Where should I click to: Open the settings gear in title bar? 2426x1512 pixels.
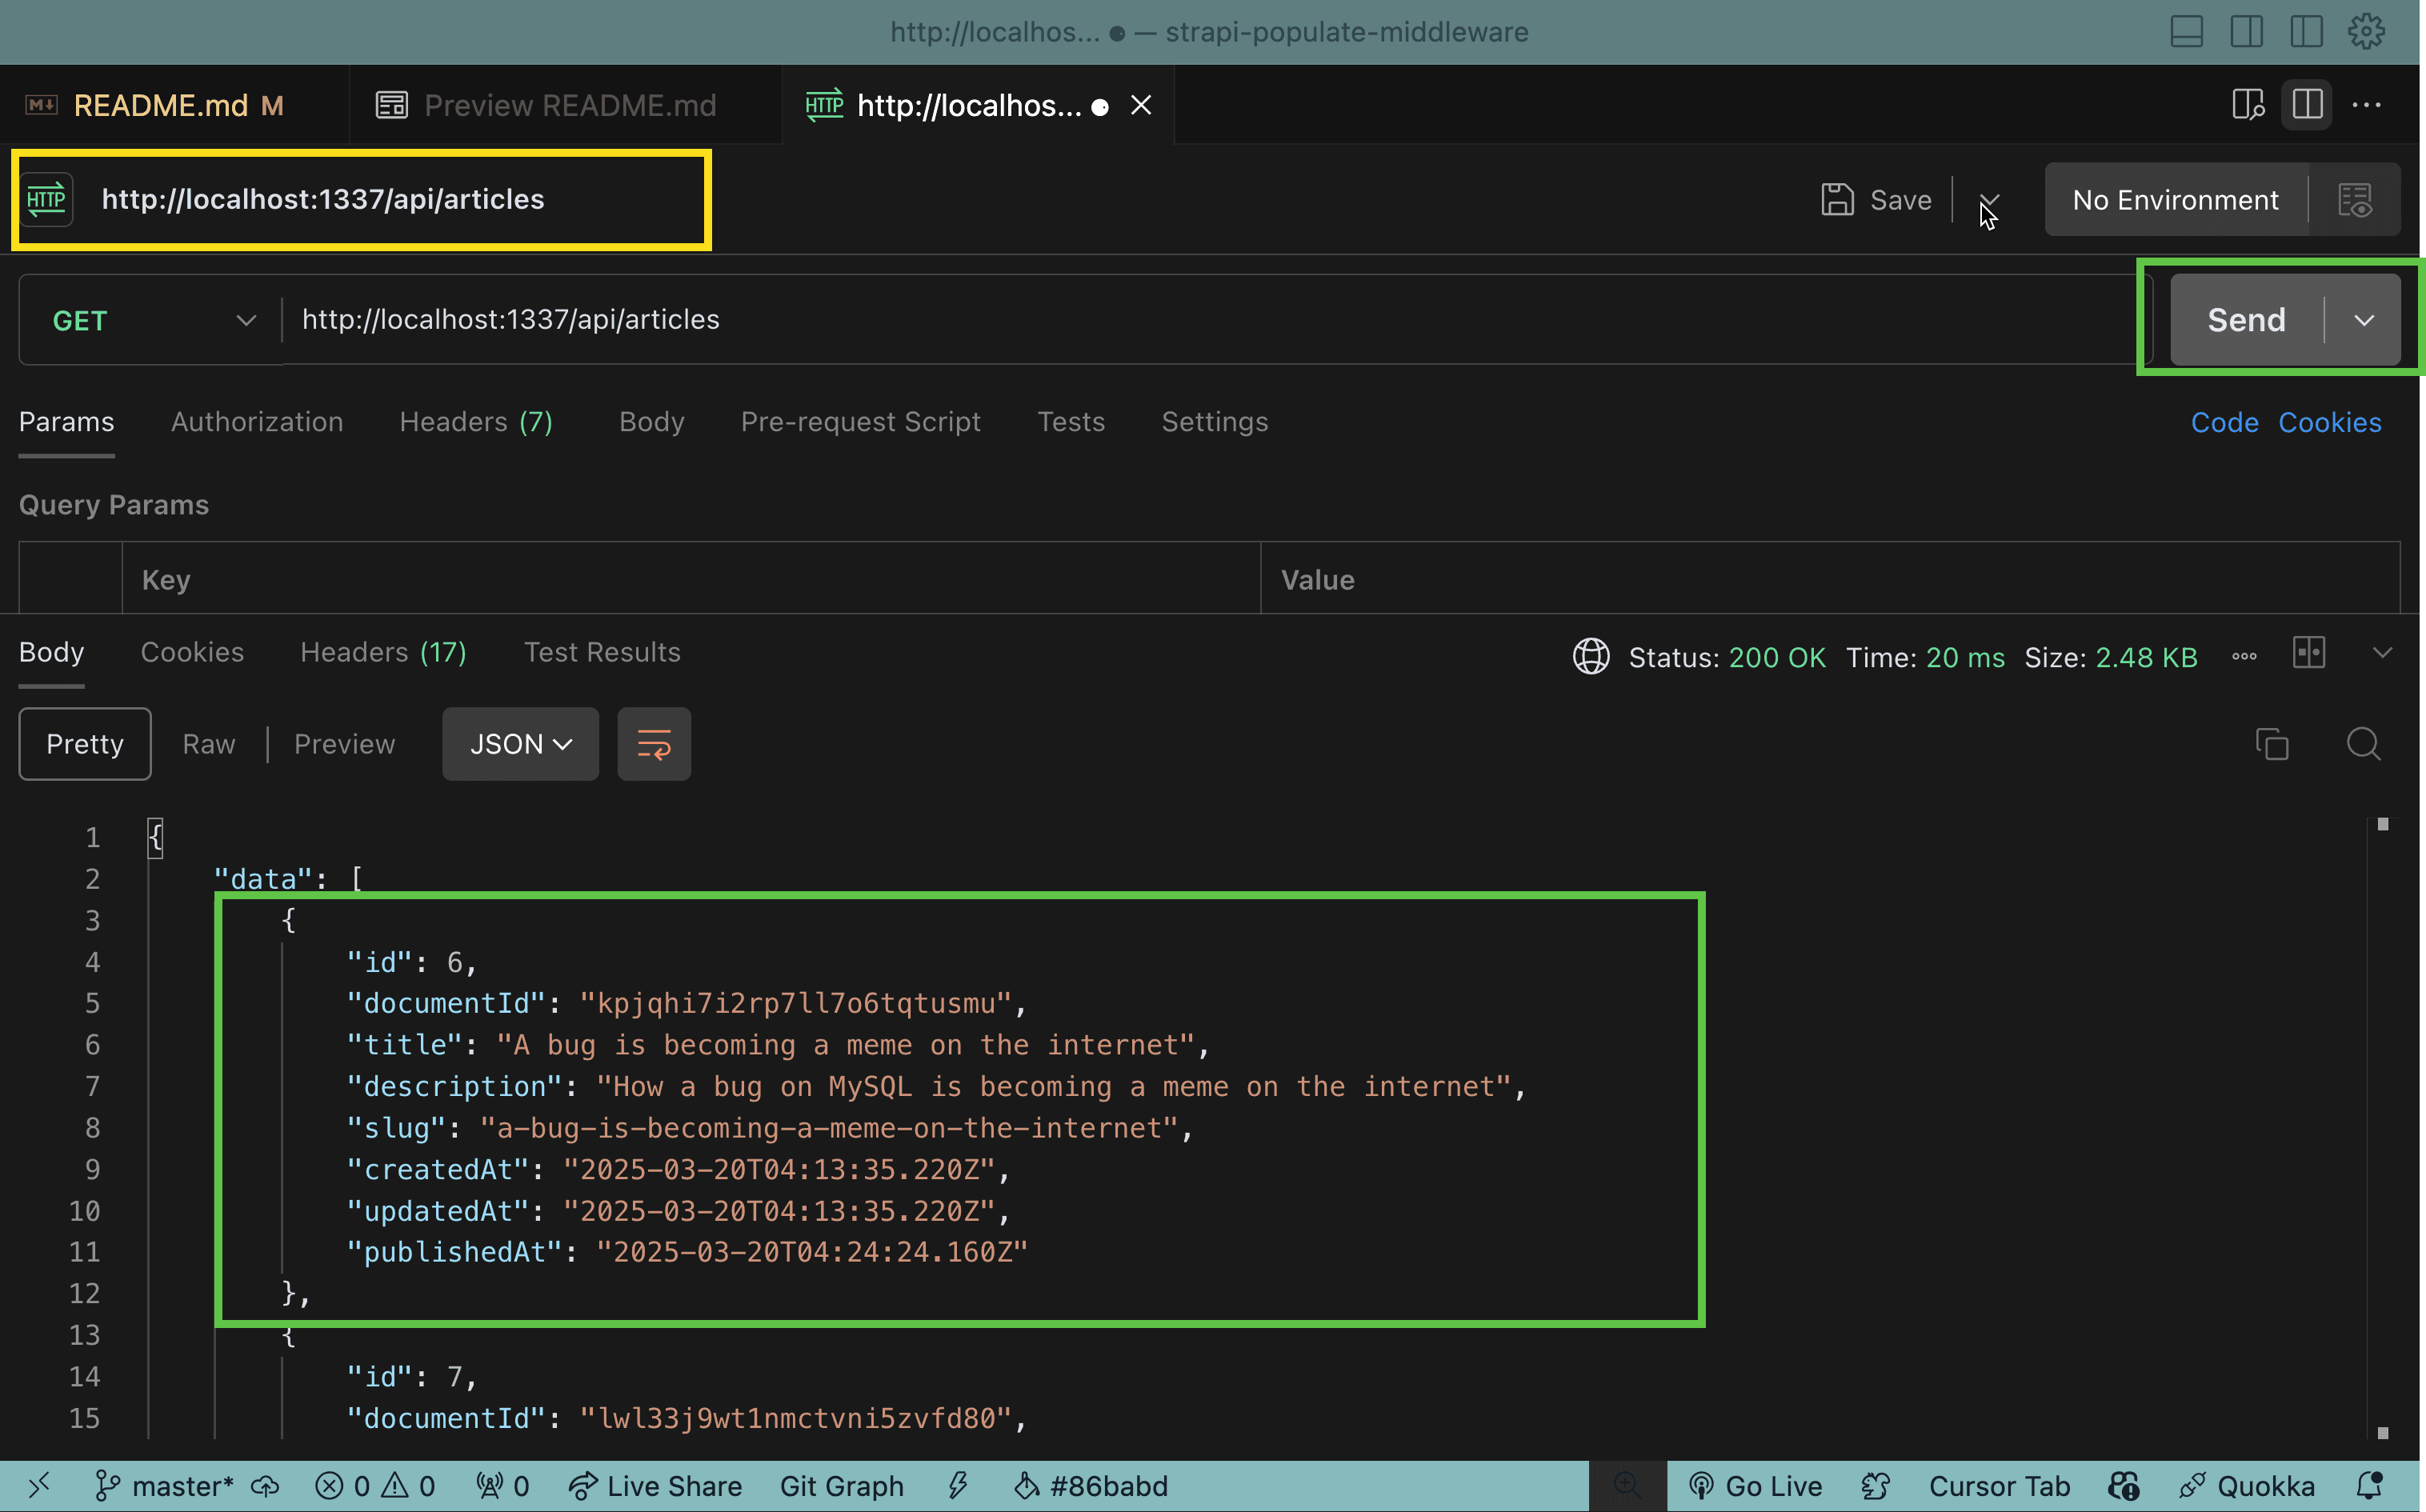pyautogui.click(x=2366, y=32)
